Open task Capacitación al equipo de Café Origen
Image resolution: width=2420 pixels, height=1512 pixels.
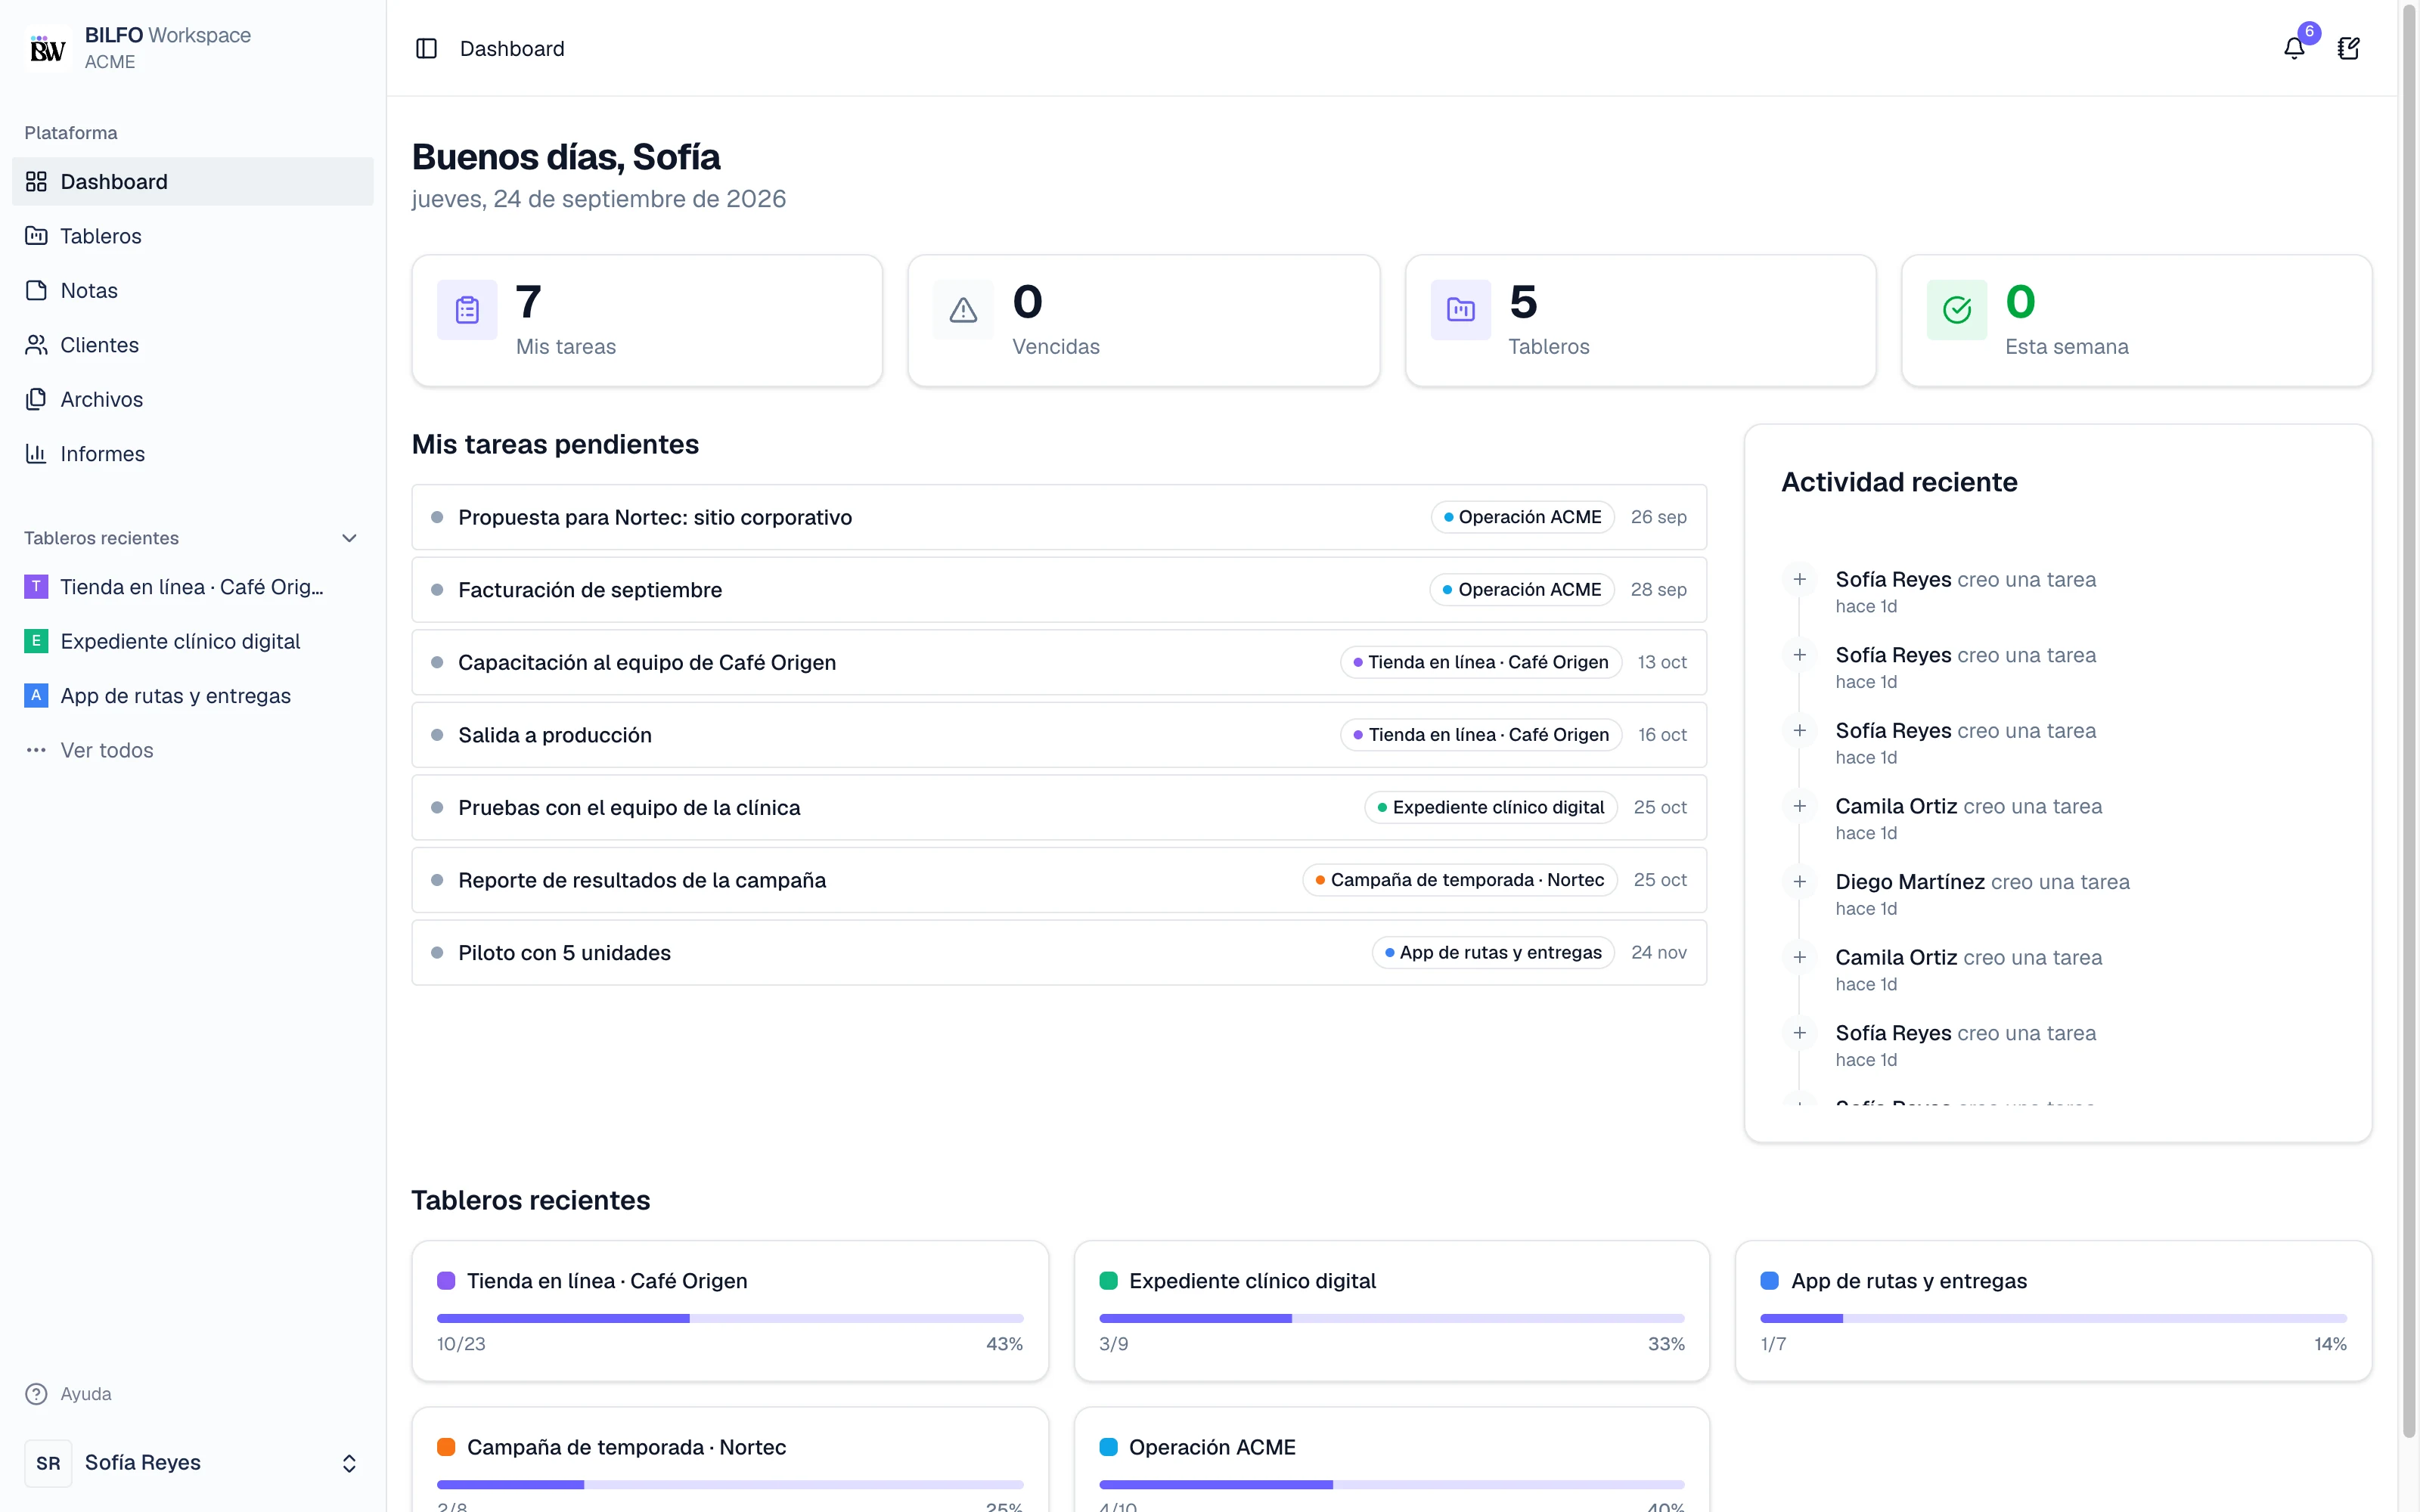(1059, 662)
